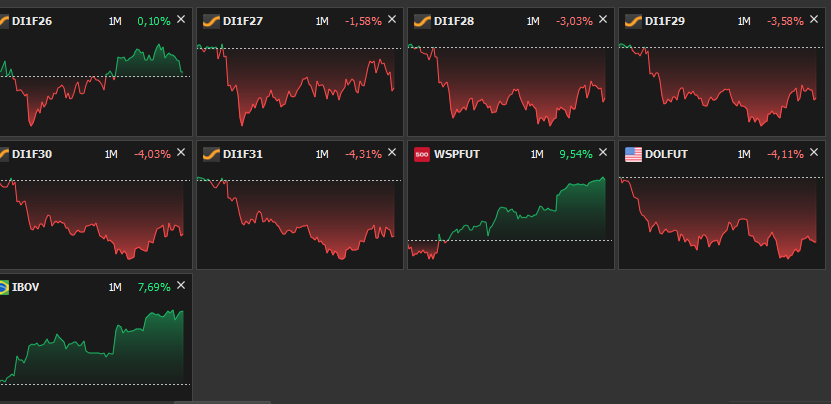Open the 1M period selector on IBOV
Image resolution: width=831 pixels, height=404 pixels.
(114, 287)
